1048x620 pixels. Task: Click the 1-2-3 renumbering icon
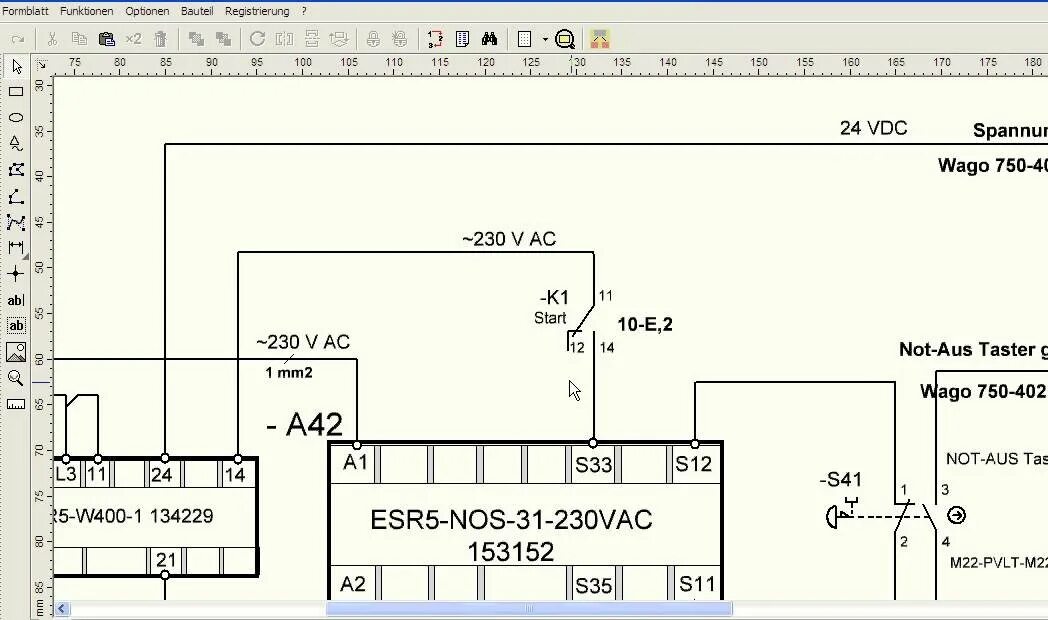pyautogui.click(x=435, y=39)
